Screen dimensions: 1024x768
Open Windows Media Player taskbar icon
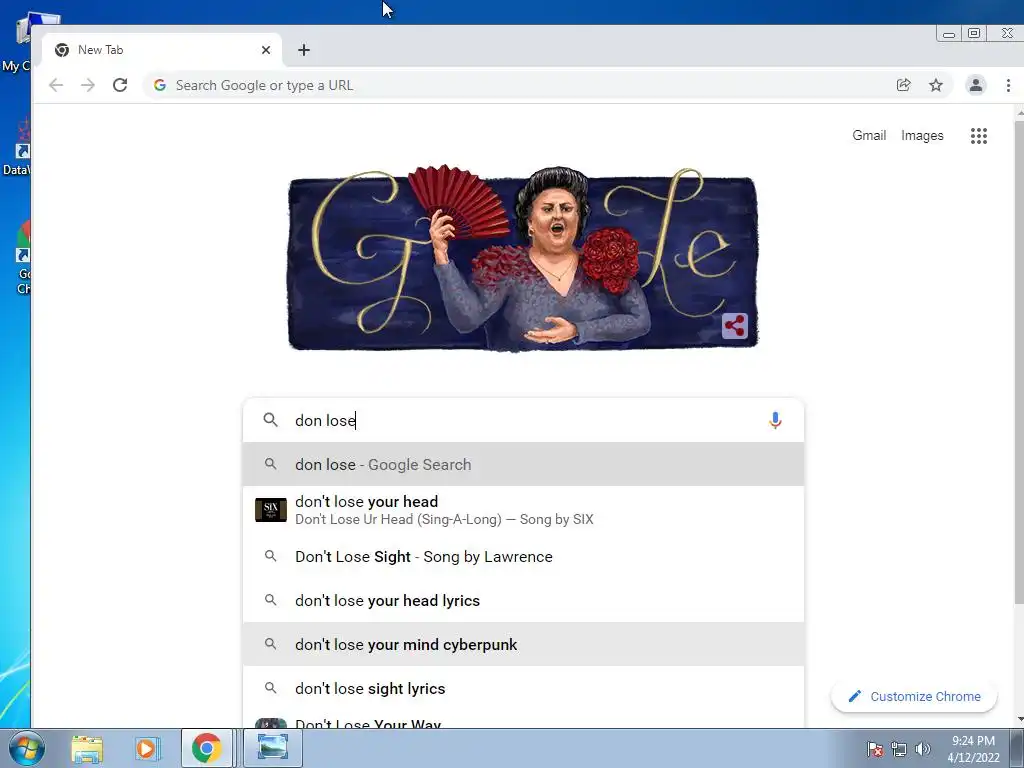146,748
